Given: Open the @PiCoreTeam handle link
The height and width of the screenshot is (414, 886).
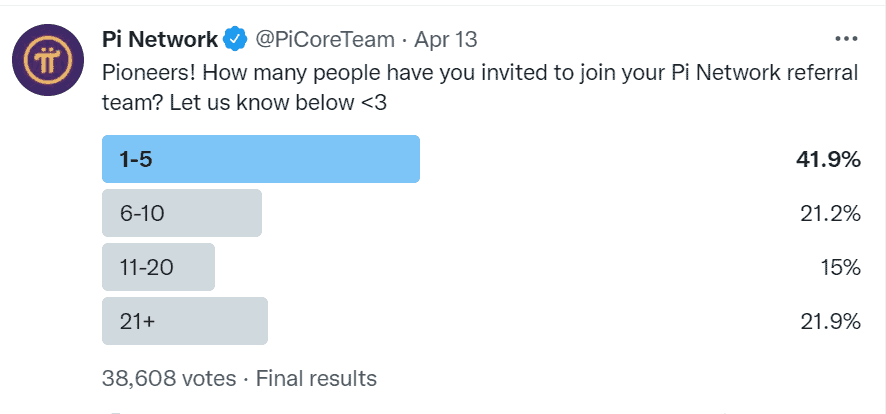Looking at the screenshot, I should (x=325, y=40).
